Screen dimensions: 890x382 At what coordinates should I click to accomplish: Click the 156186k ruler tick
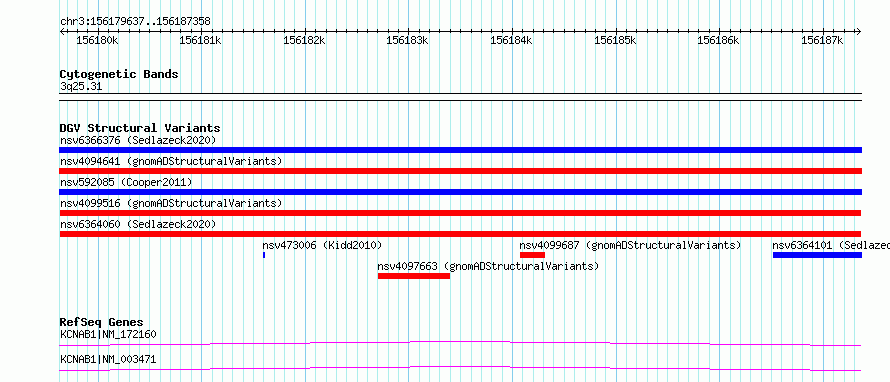(719, 40)
